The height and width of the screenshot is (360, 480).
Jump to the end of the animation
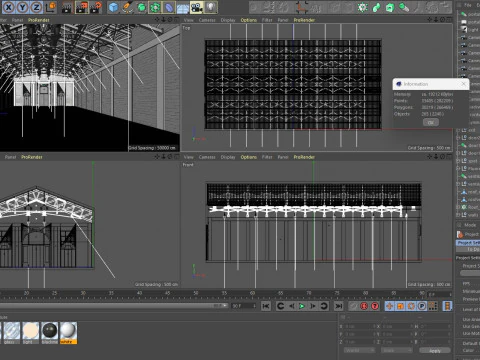click(338, 306)
